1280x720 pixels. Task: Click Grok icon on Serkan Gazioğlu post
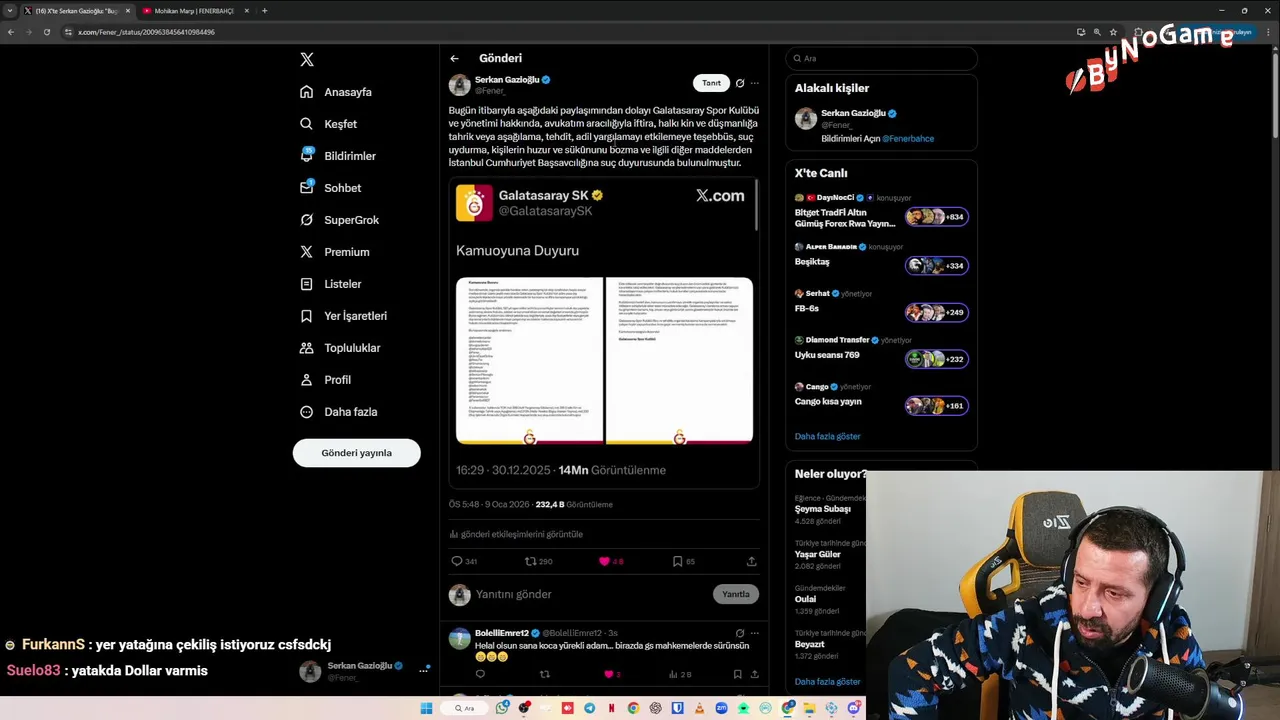(x=740, y=83)
